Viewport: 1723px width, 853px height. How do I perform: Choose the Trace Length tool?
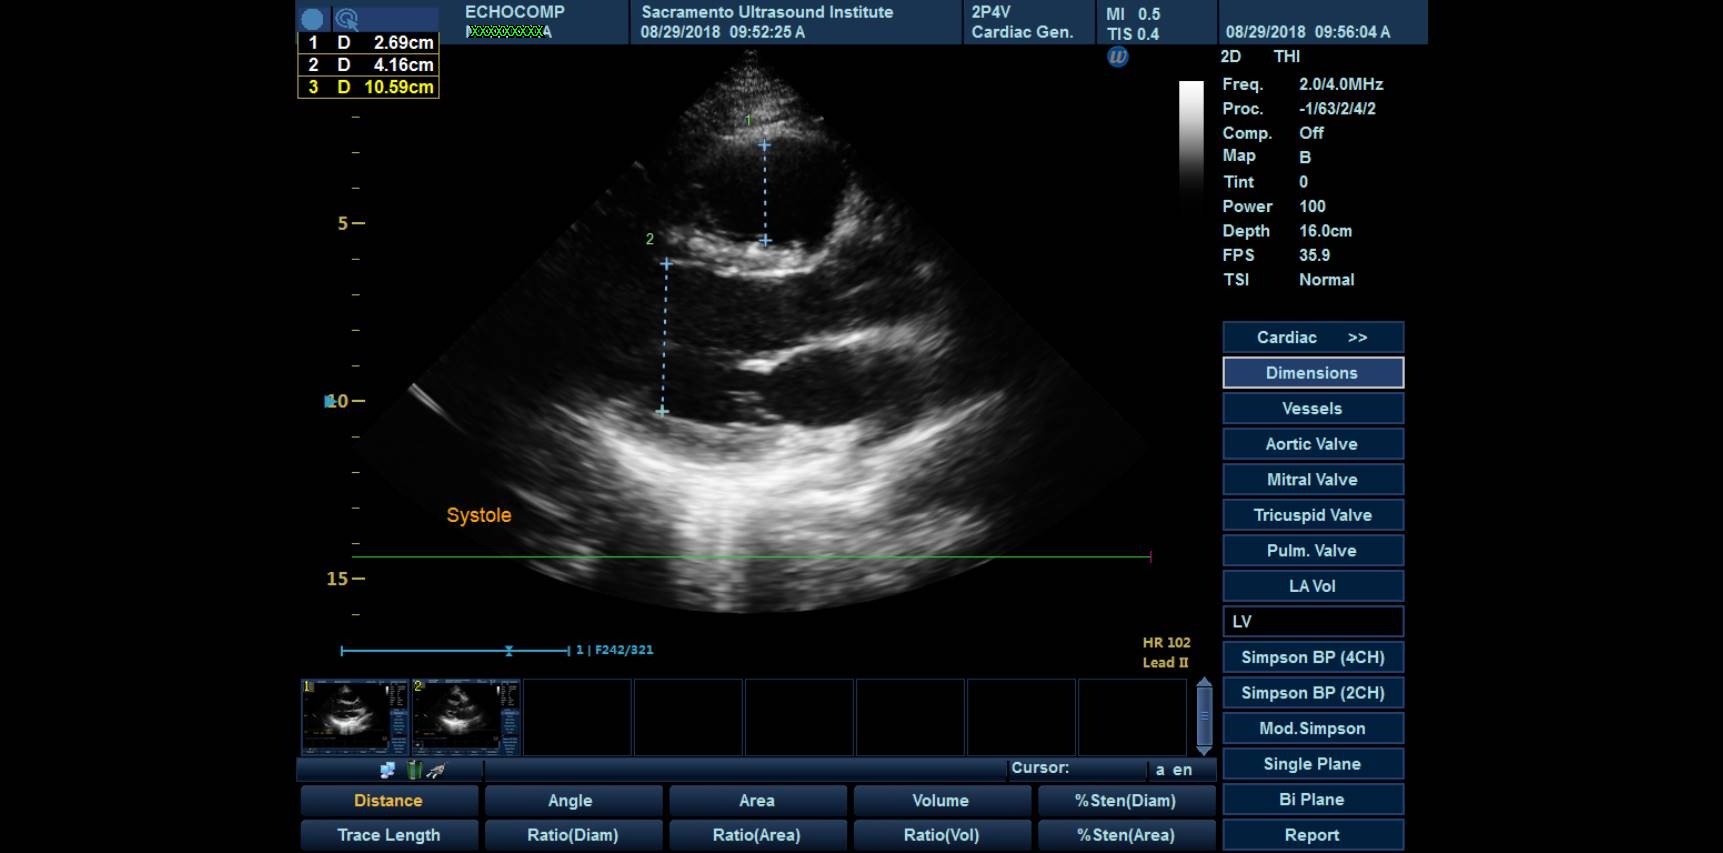388,835
